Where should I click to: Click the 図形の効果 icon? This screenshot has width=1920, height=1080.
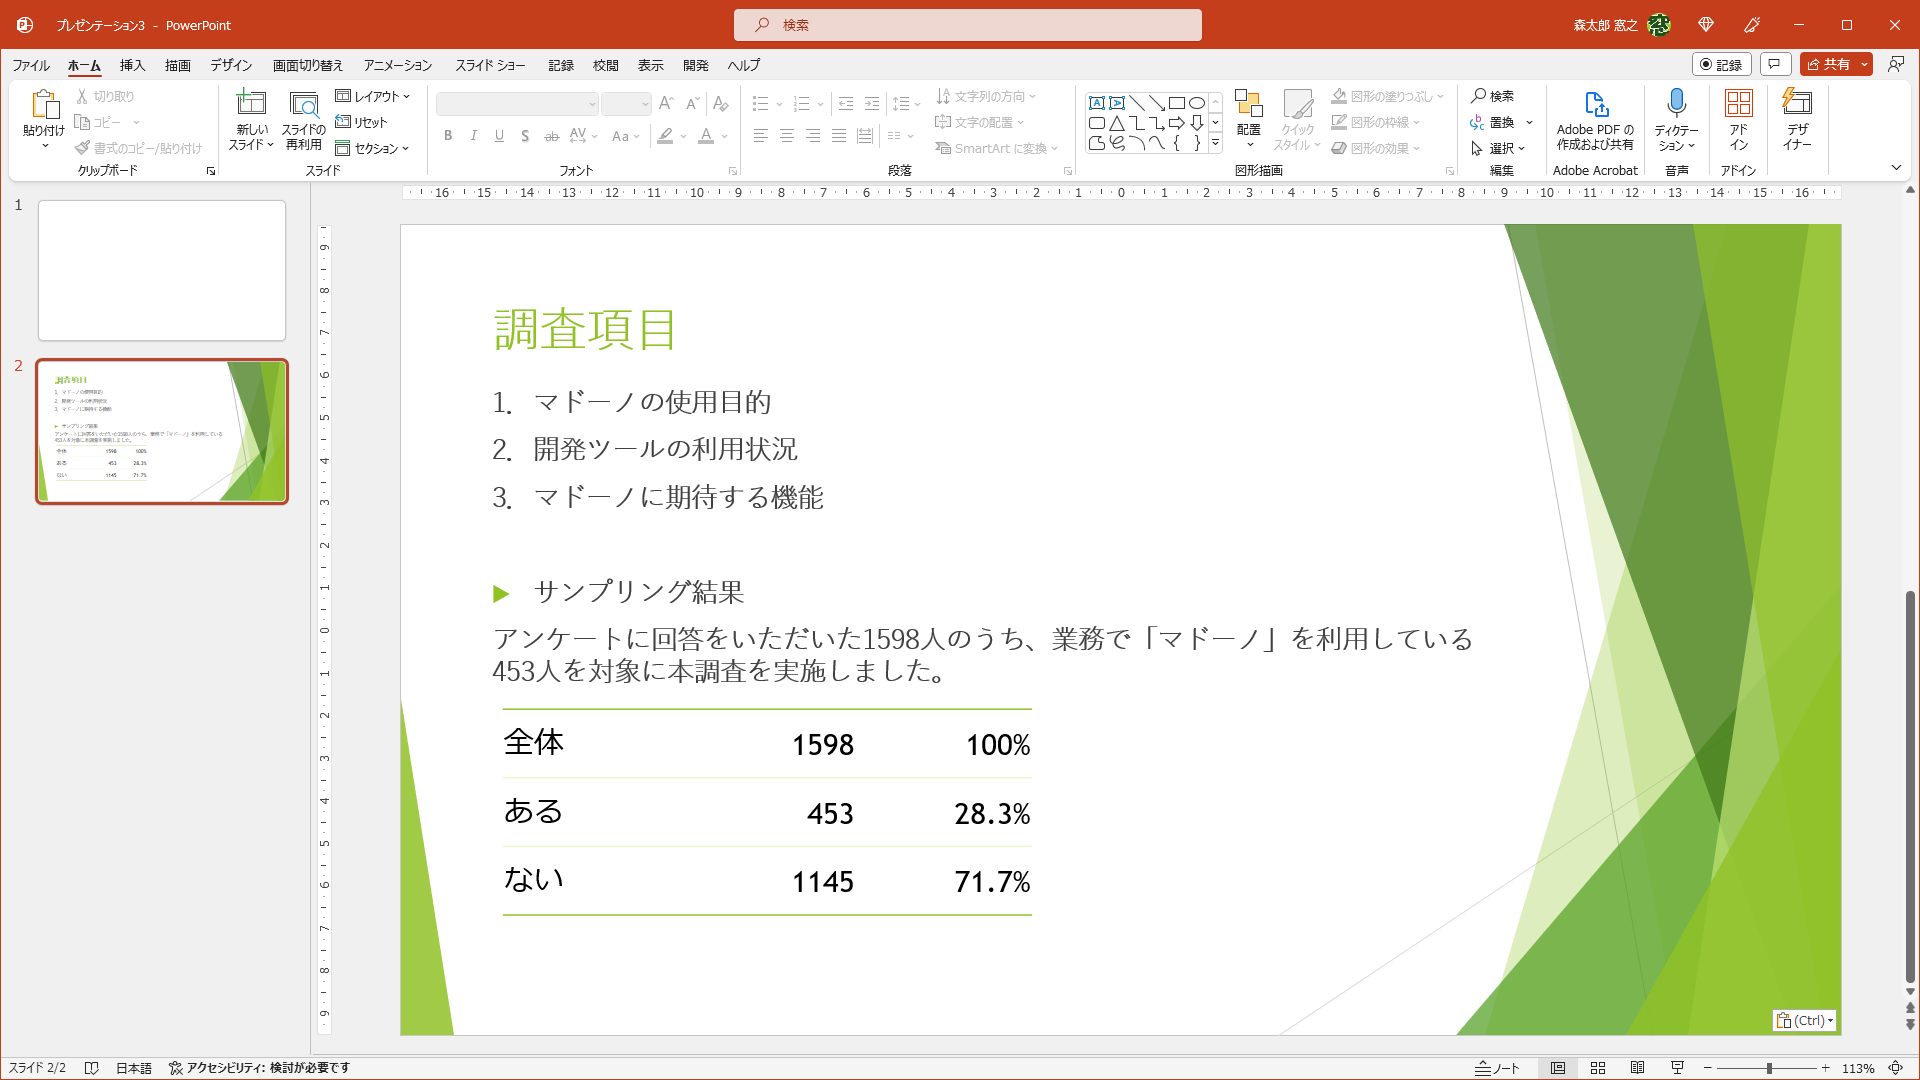tap(1340, 147)
